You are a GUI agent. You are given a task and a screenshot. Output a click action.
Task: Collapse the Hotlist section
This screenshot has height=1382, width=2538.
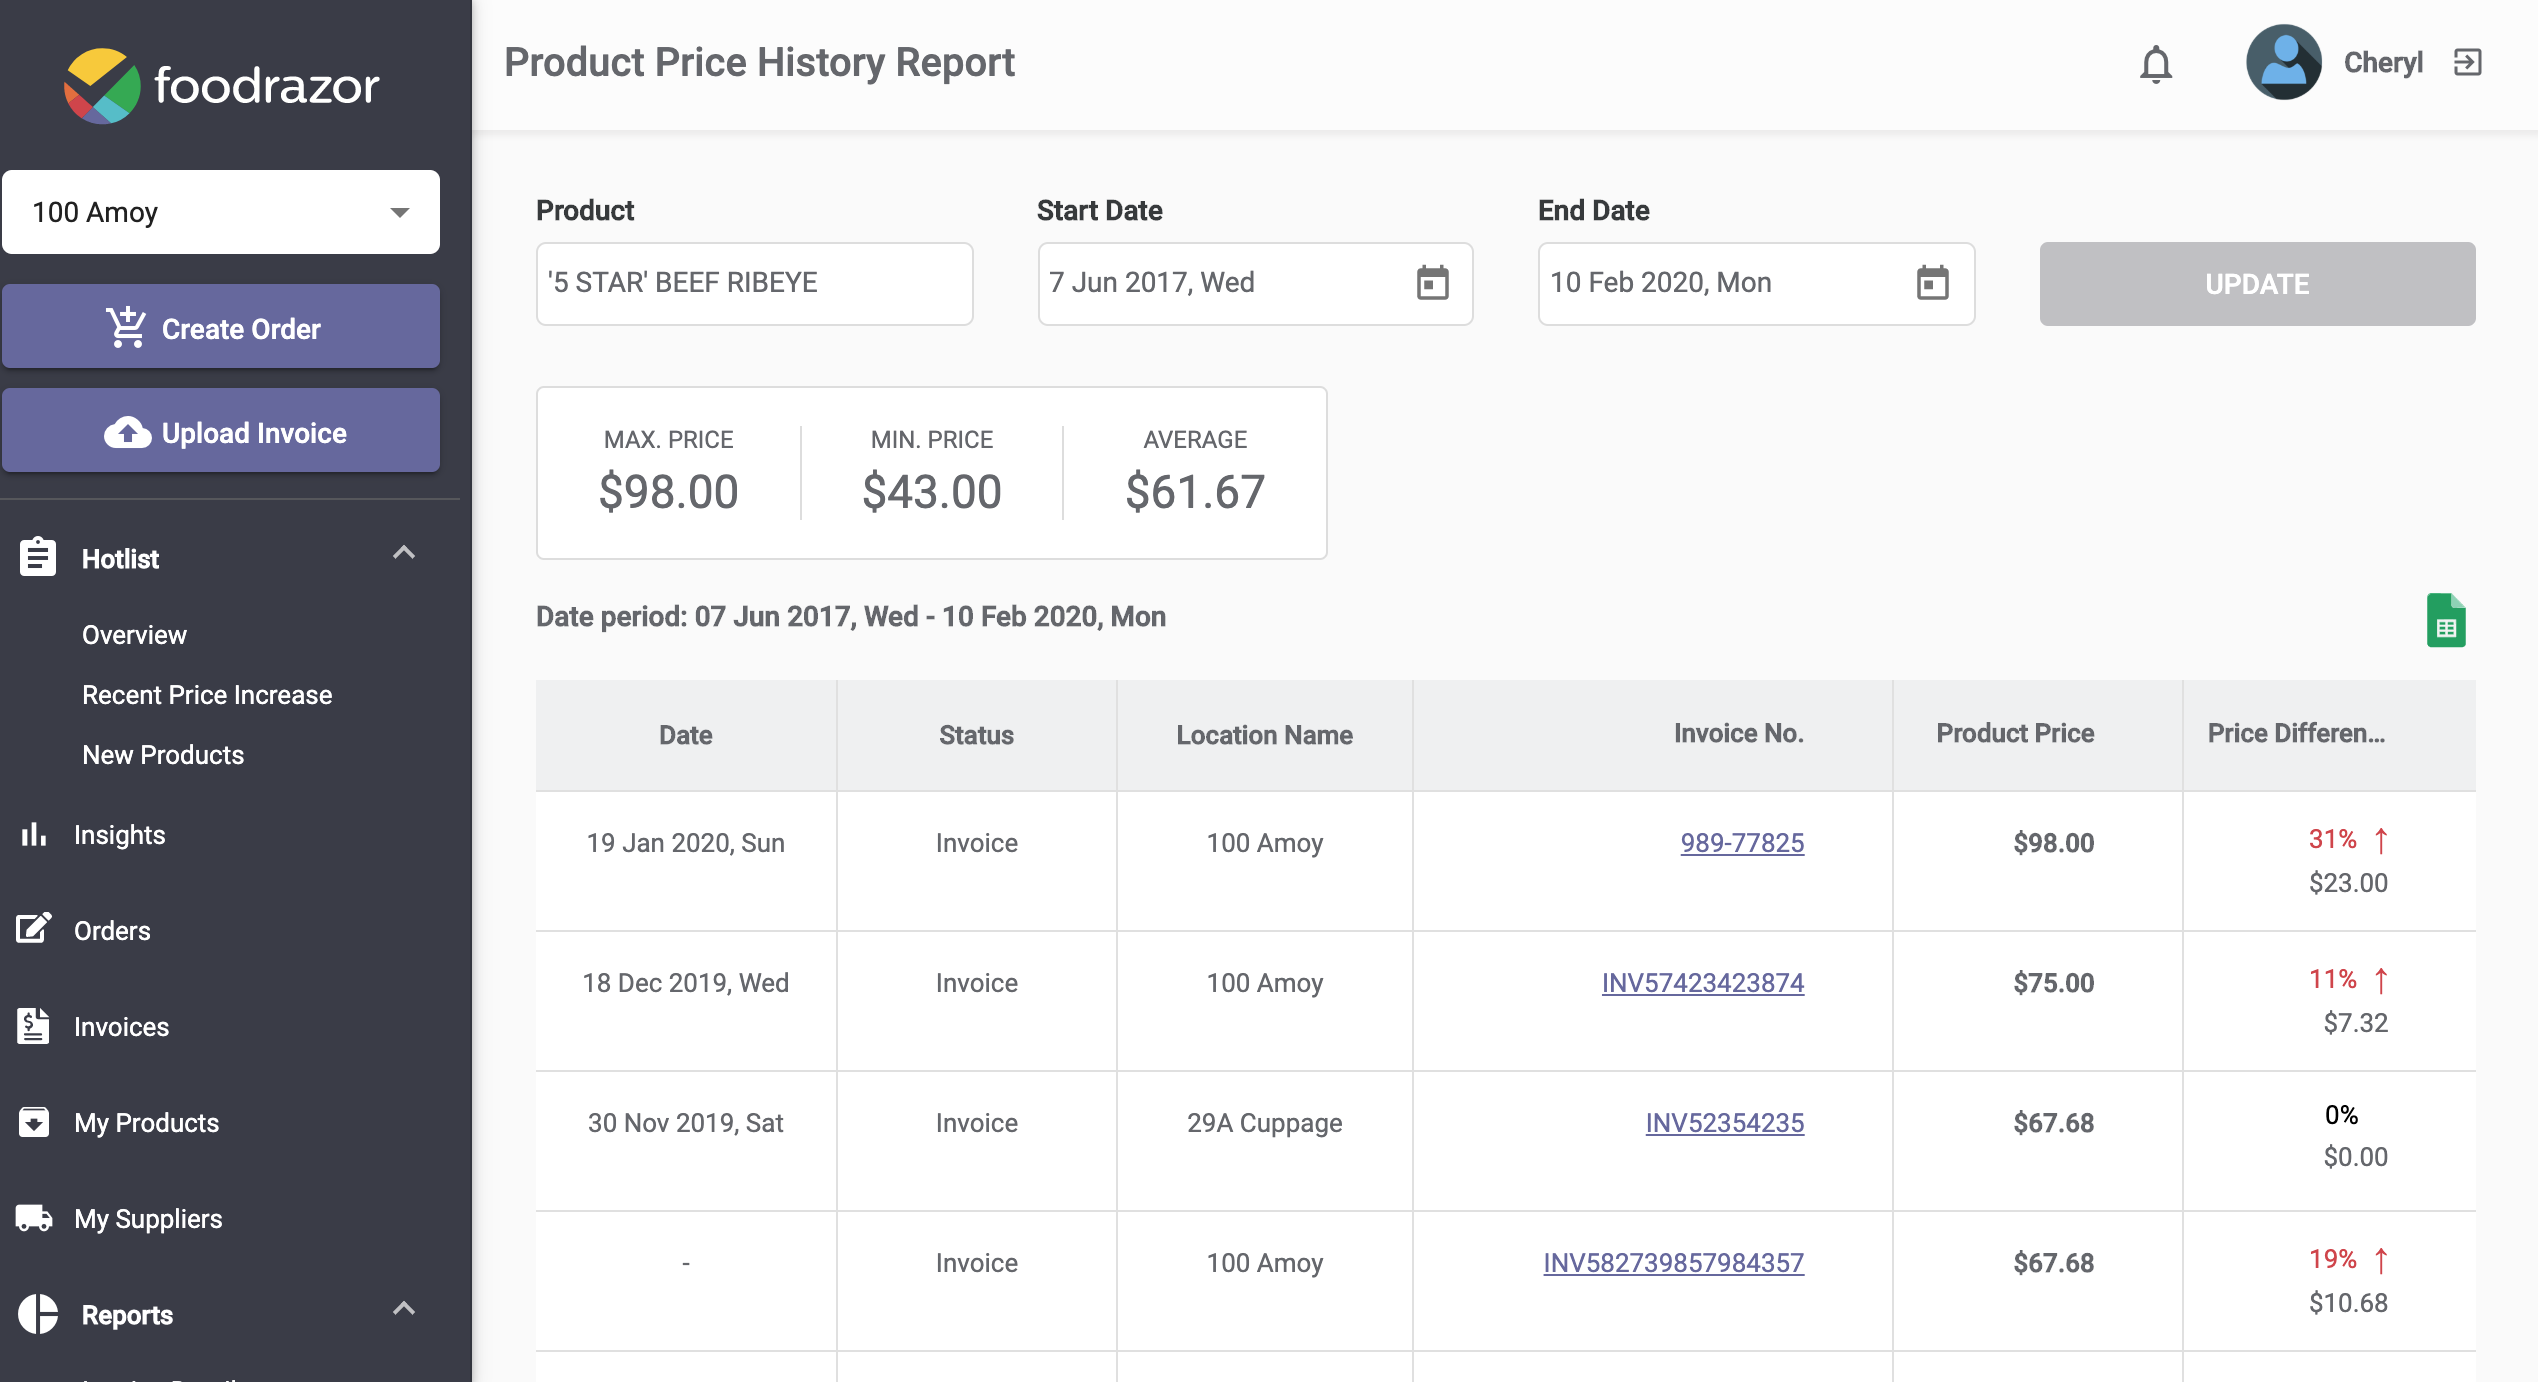[405, 553]
